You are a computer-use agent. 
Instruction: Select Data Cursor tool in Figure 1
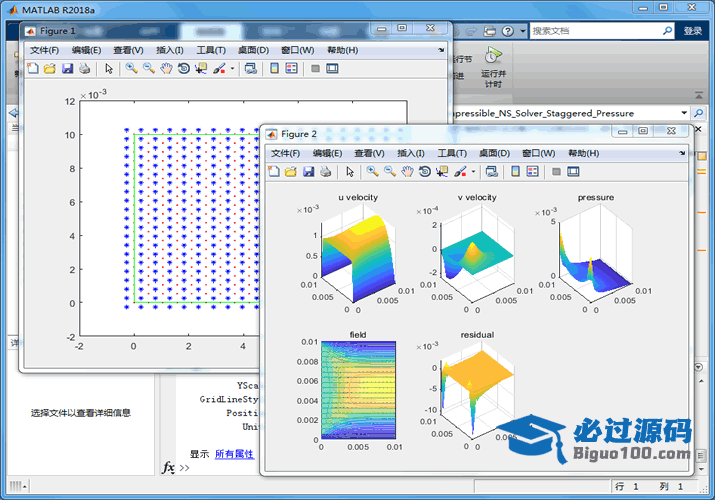coord(201,68)
